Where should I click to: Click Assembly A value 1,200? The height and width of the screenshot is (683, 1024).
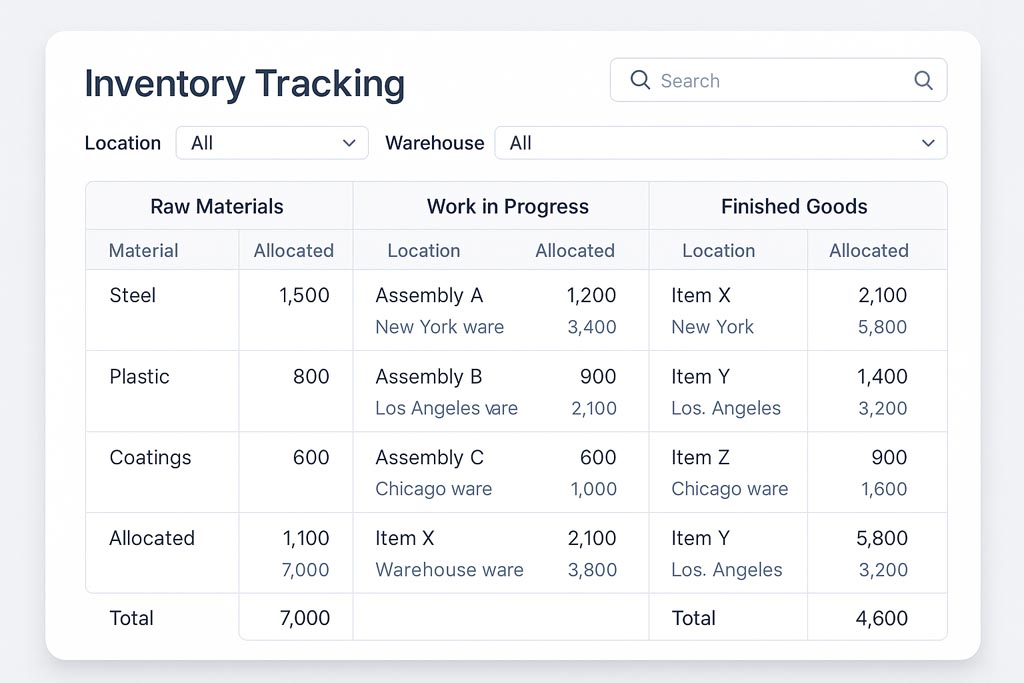[x=591, y=295]
